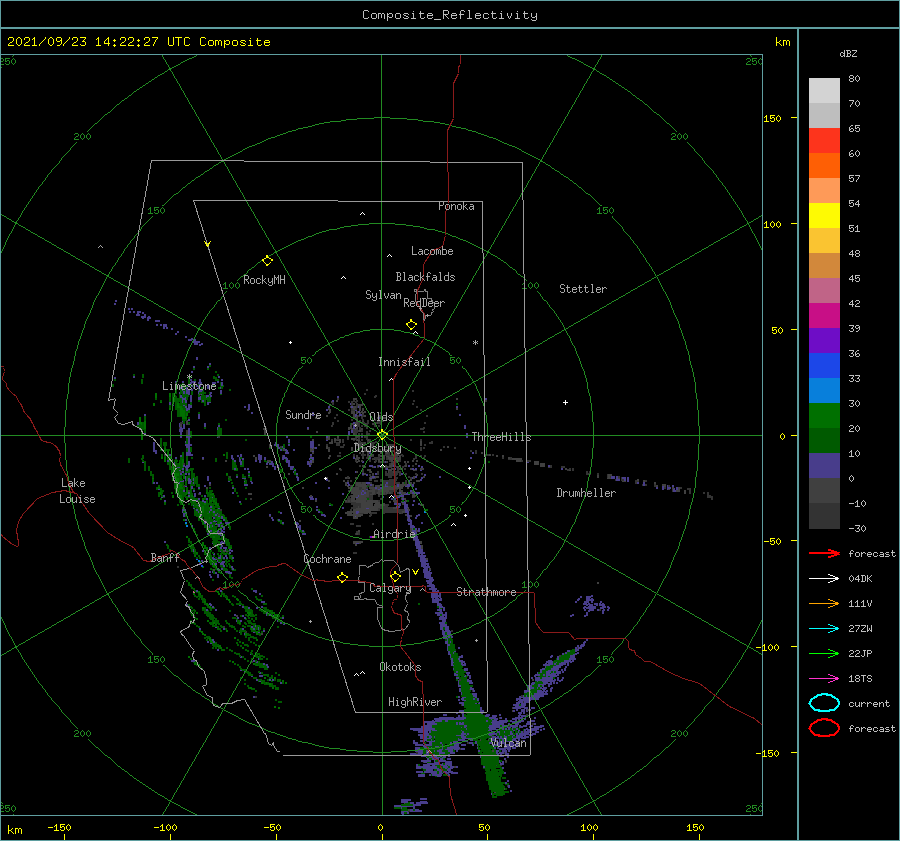Screen dimensions: 900x841
Task: Click the RedDeer city label
Action: tap(424, 303)
